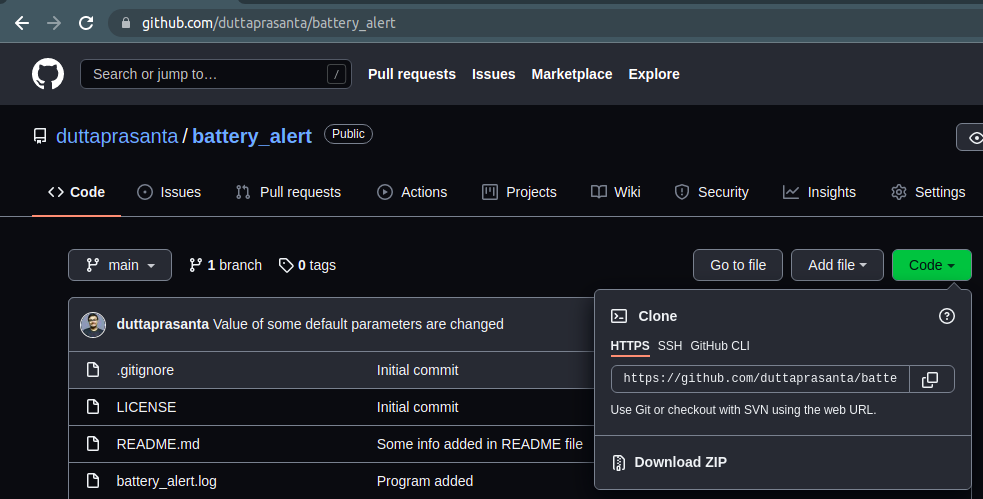Image resolution: width=983 pixels, height=499 pixels.
Task: Reload the page with refresh icon
Action: (86, 23)
